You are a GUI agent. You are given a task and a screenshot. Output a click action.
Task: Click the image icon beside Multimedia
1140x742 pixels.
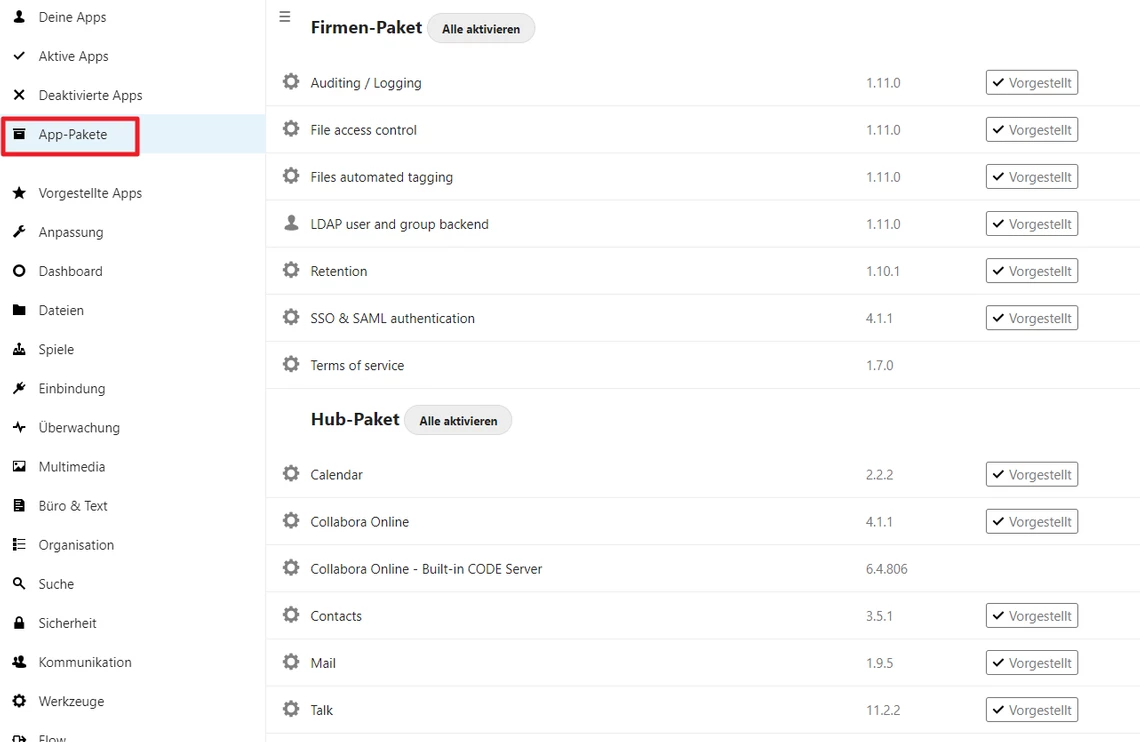[19, 466]
